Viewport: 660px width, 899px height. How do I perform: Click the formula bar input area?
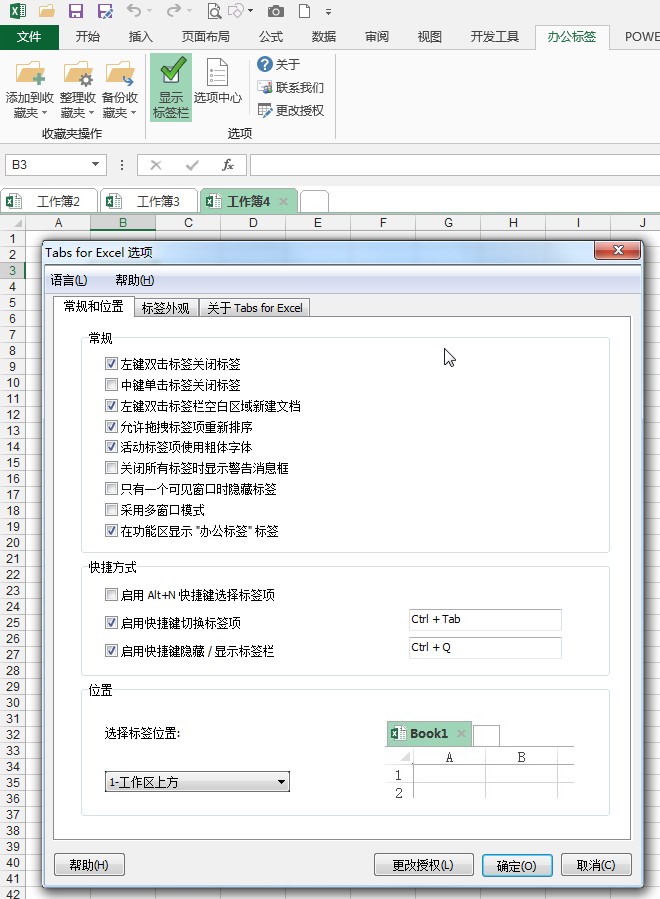pos(455,165)
